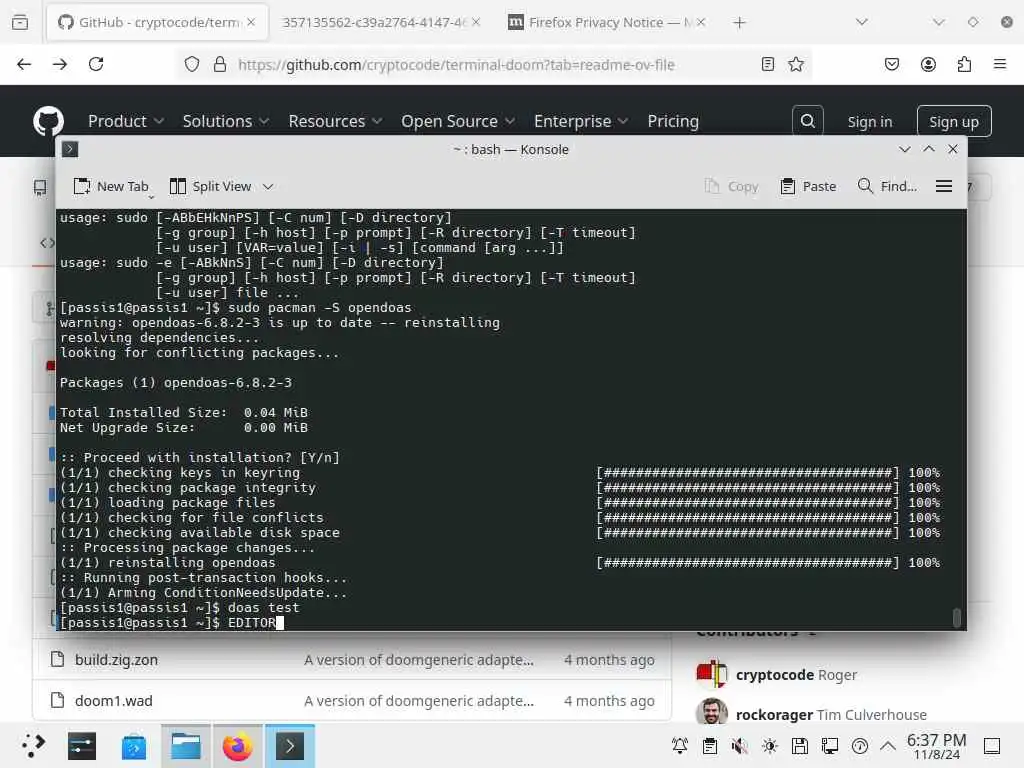Image resolution: width=1024 pixels, height=768 pixels.
Task: Open doom1.wad file link
Action: [114, 701]
